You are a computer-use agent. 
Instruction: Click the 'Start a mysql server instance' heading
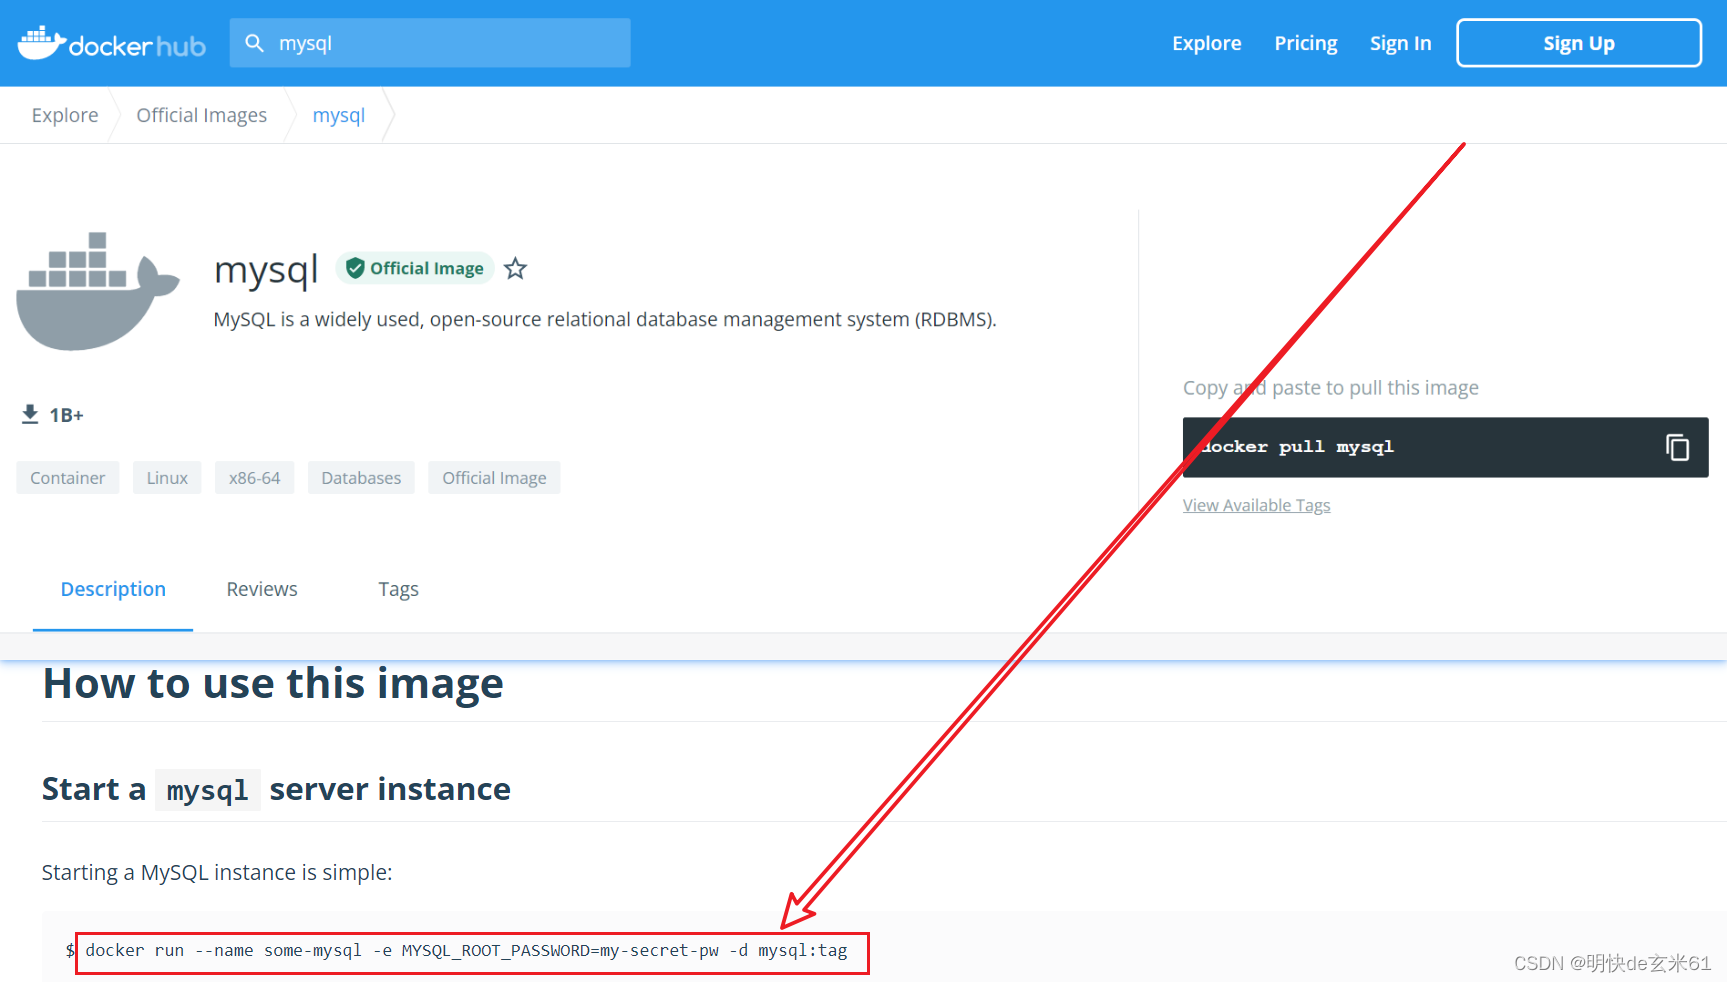(x=276, y=789)
